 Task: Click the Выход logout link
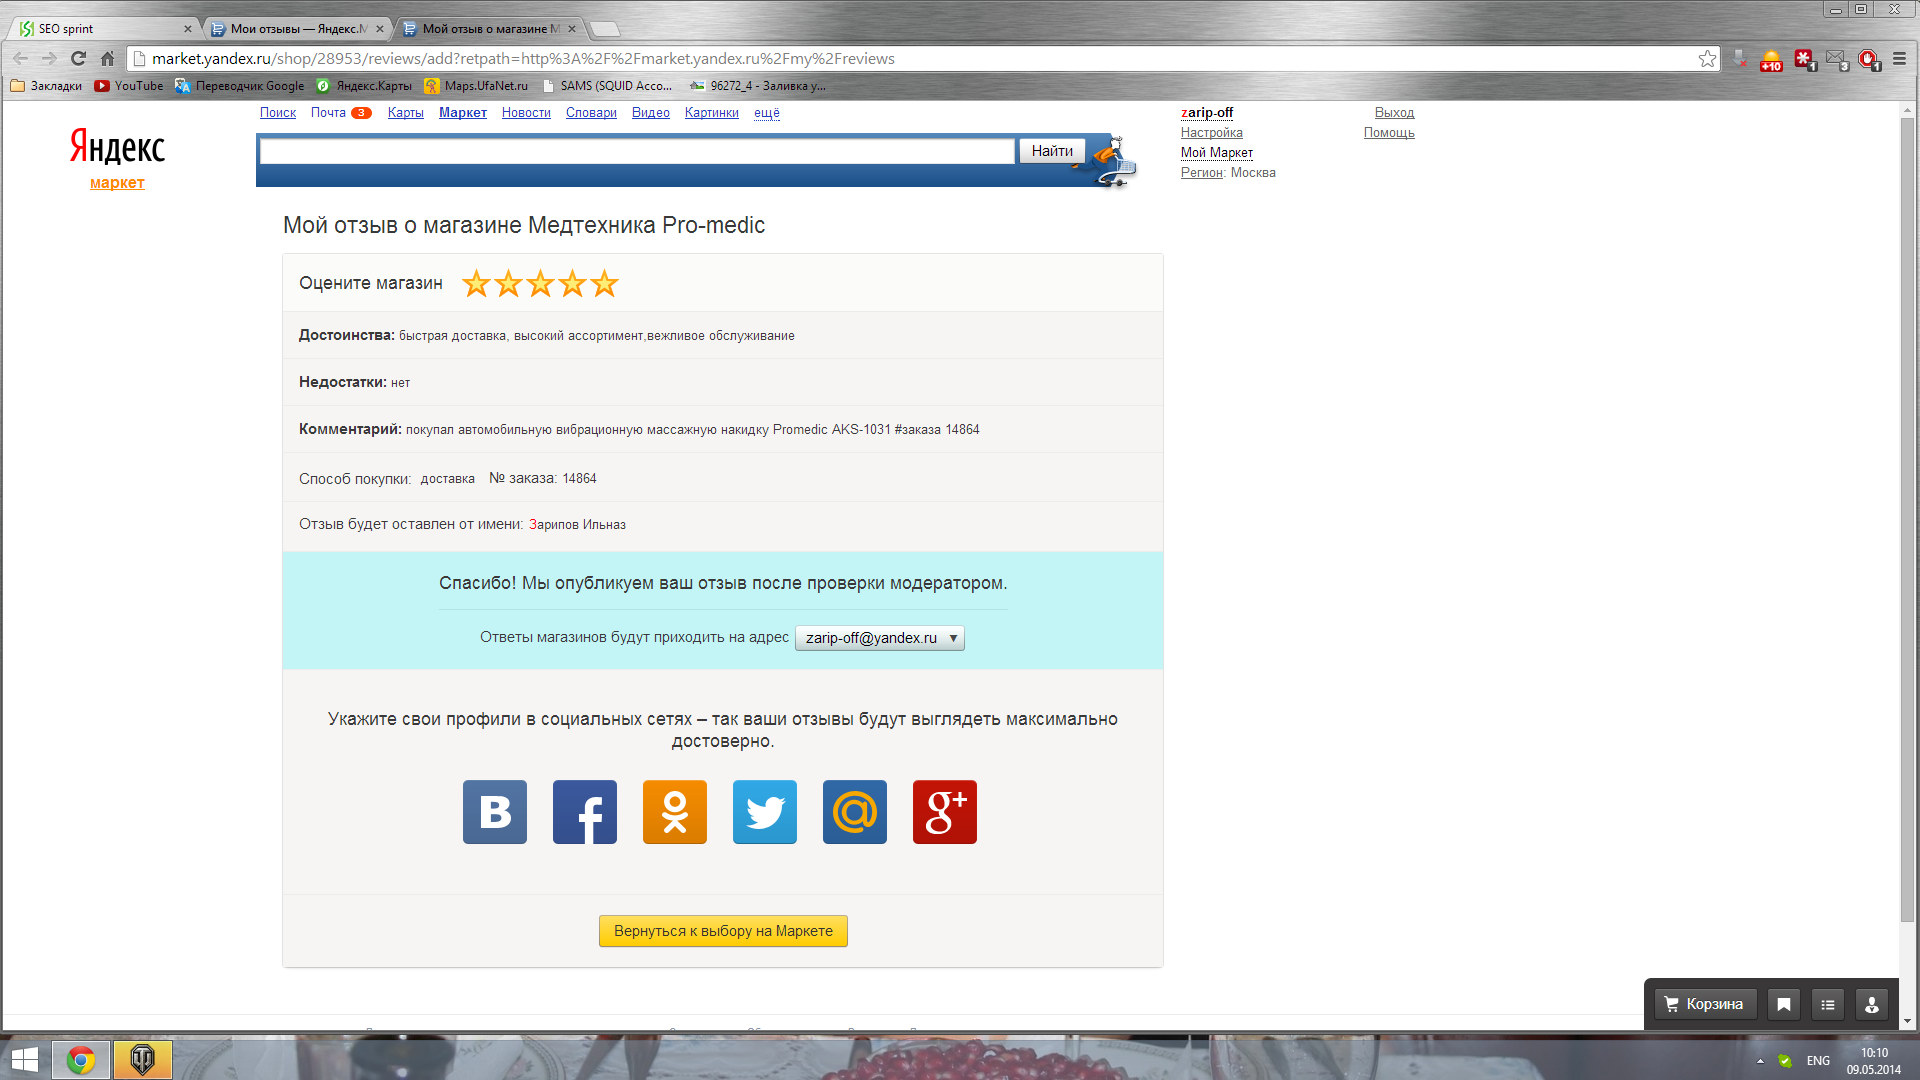click(1394, 113)
